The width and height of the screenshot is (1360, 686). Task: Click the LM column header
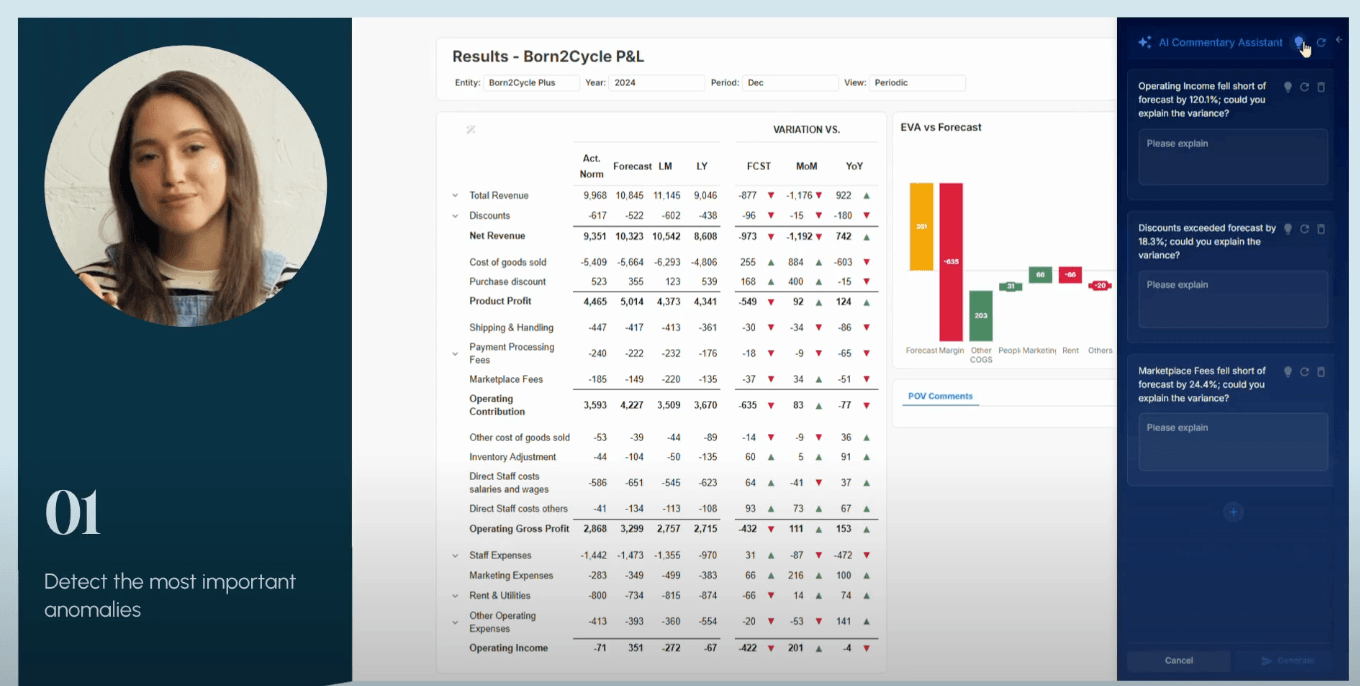[x=665, y=166]
